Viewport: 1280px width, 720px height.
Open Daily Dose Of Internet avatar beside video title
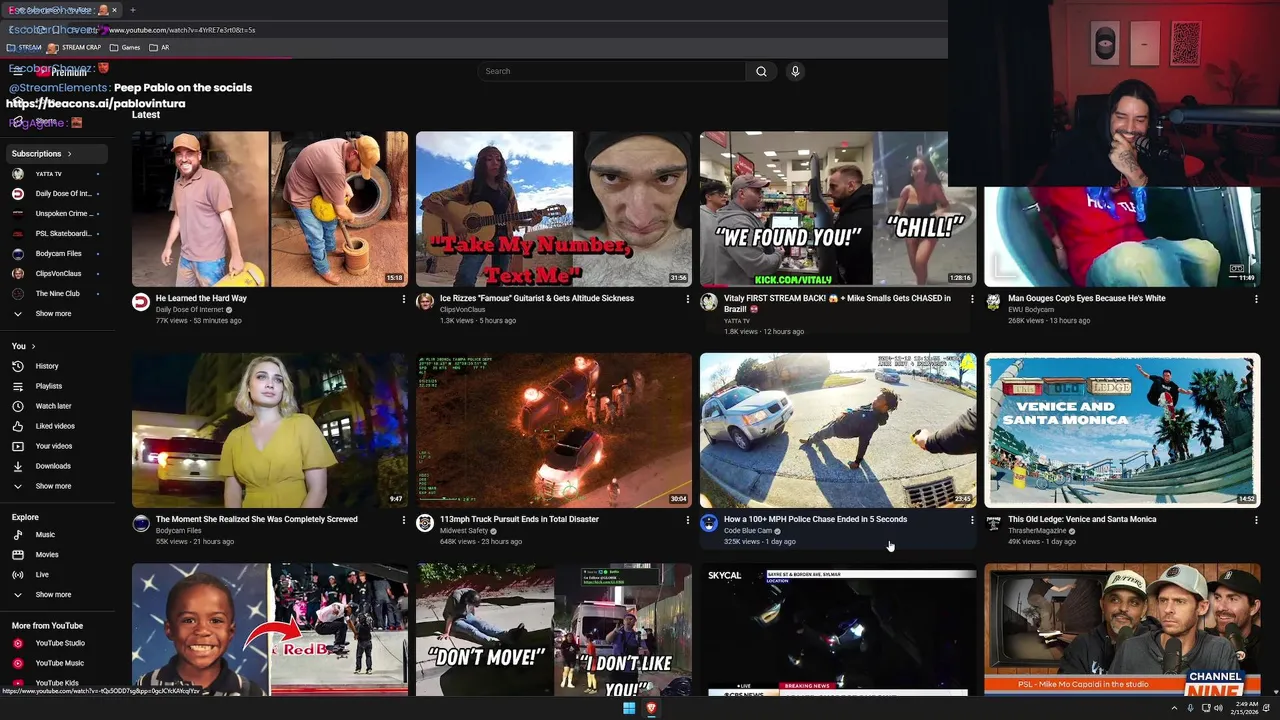tap(141, 301)
